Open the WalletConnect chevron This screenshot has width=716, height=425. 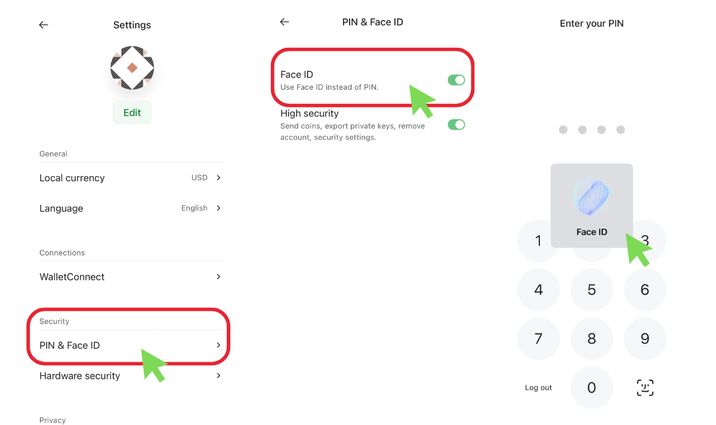pyautogui.click(x=218, y=277)
